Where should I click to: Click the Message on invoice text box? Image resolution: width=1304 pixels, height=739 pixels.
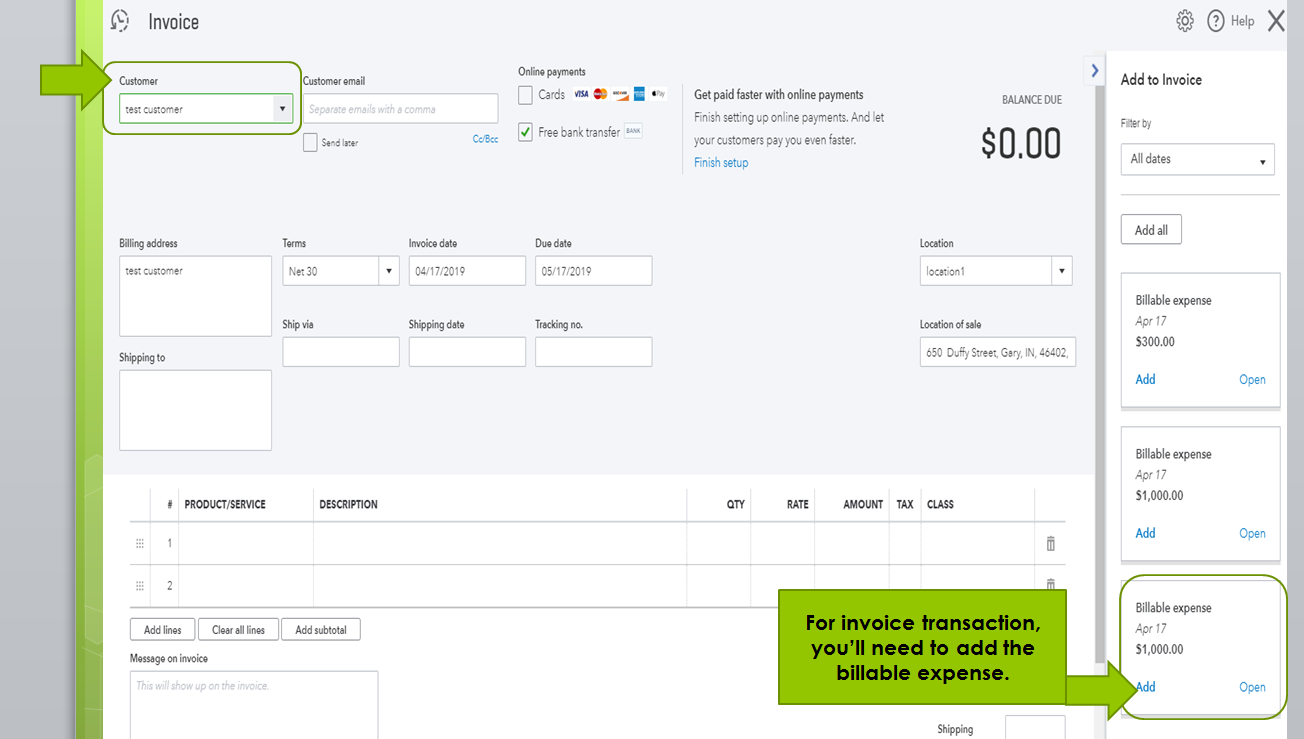point(254,705)
